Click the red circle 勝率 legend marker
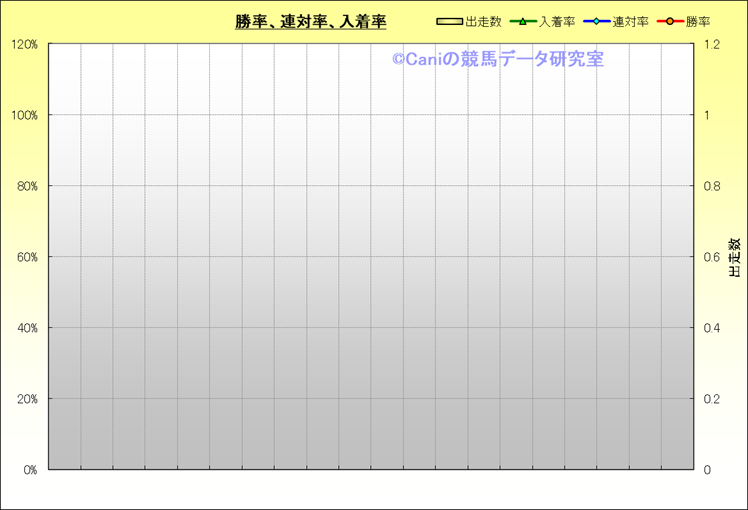 click(x=671, y=22)
